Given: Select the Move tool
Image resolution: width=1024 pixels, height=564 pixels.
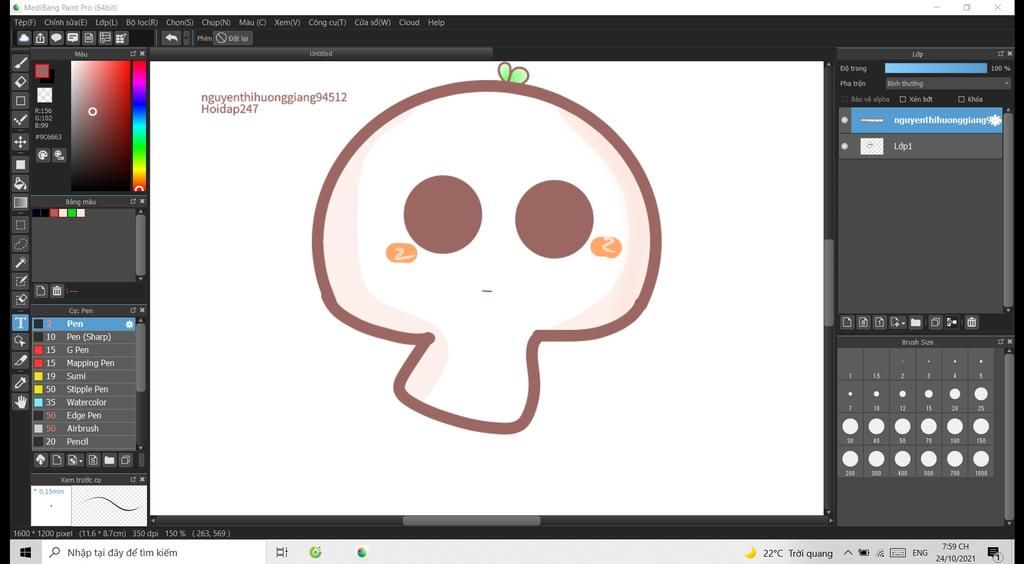Looking at the screenshot, I should pyautogui.click(x=20, y=142).
